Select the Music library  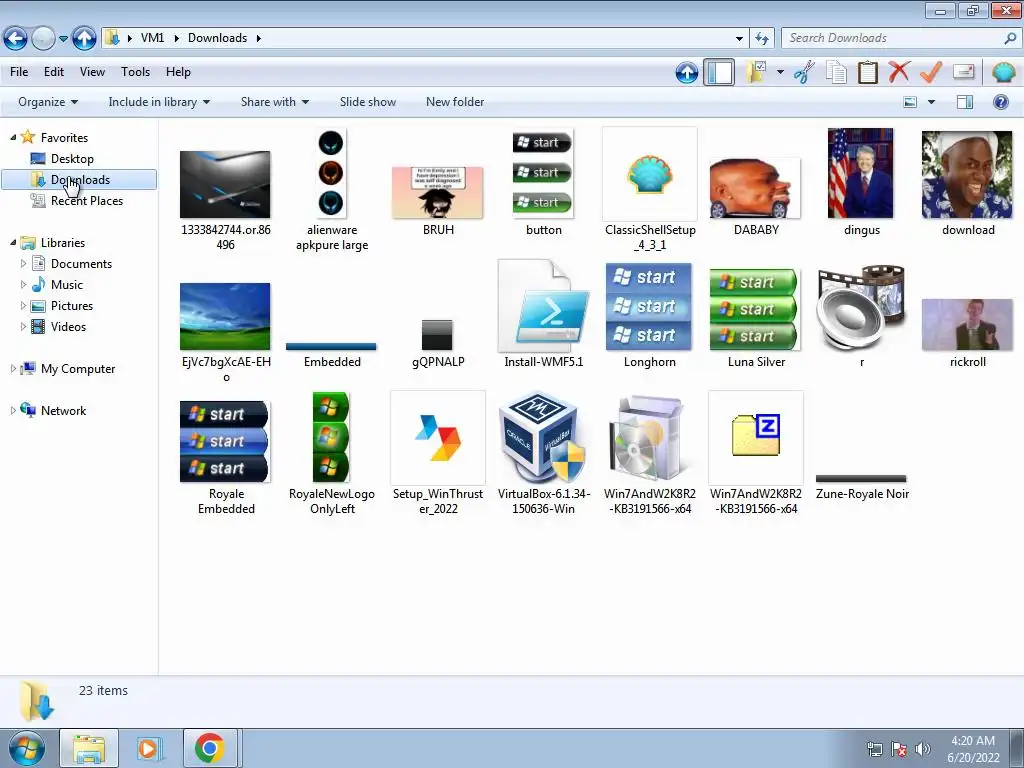pos(67,285)
